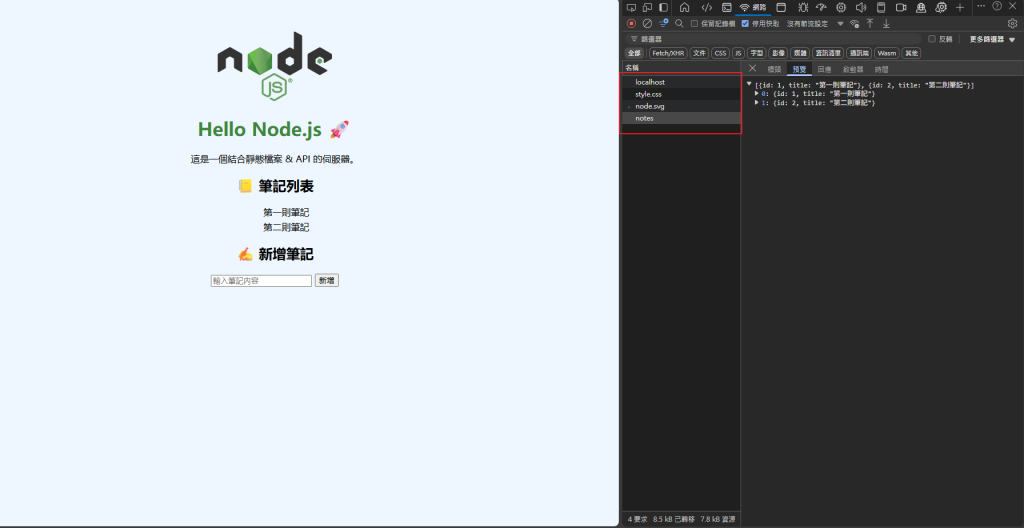
Task: Select the style.css request row
Action: [x=680, y=94]
